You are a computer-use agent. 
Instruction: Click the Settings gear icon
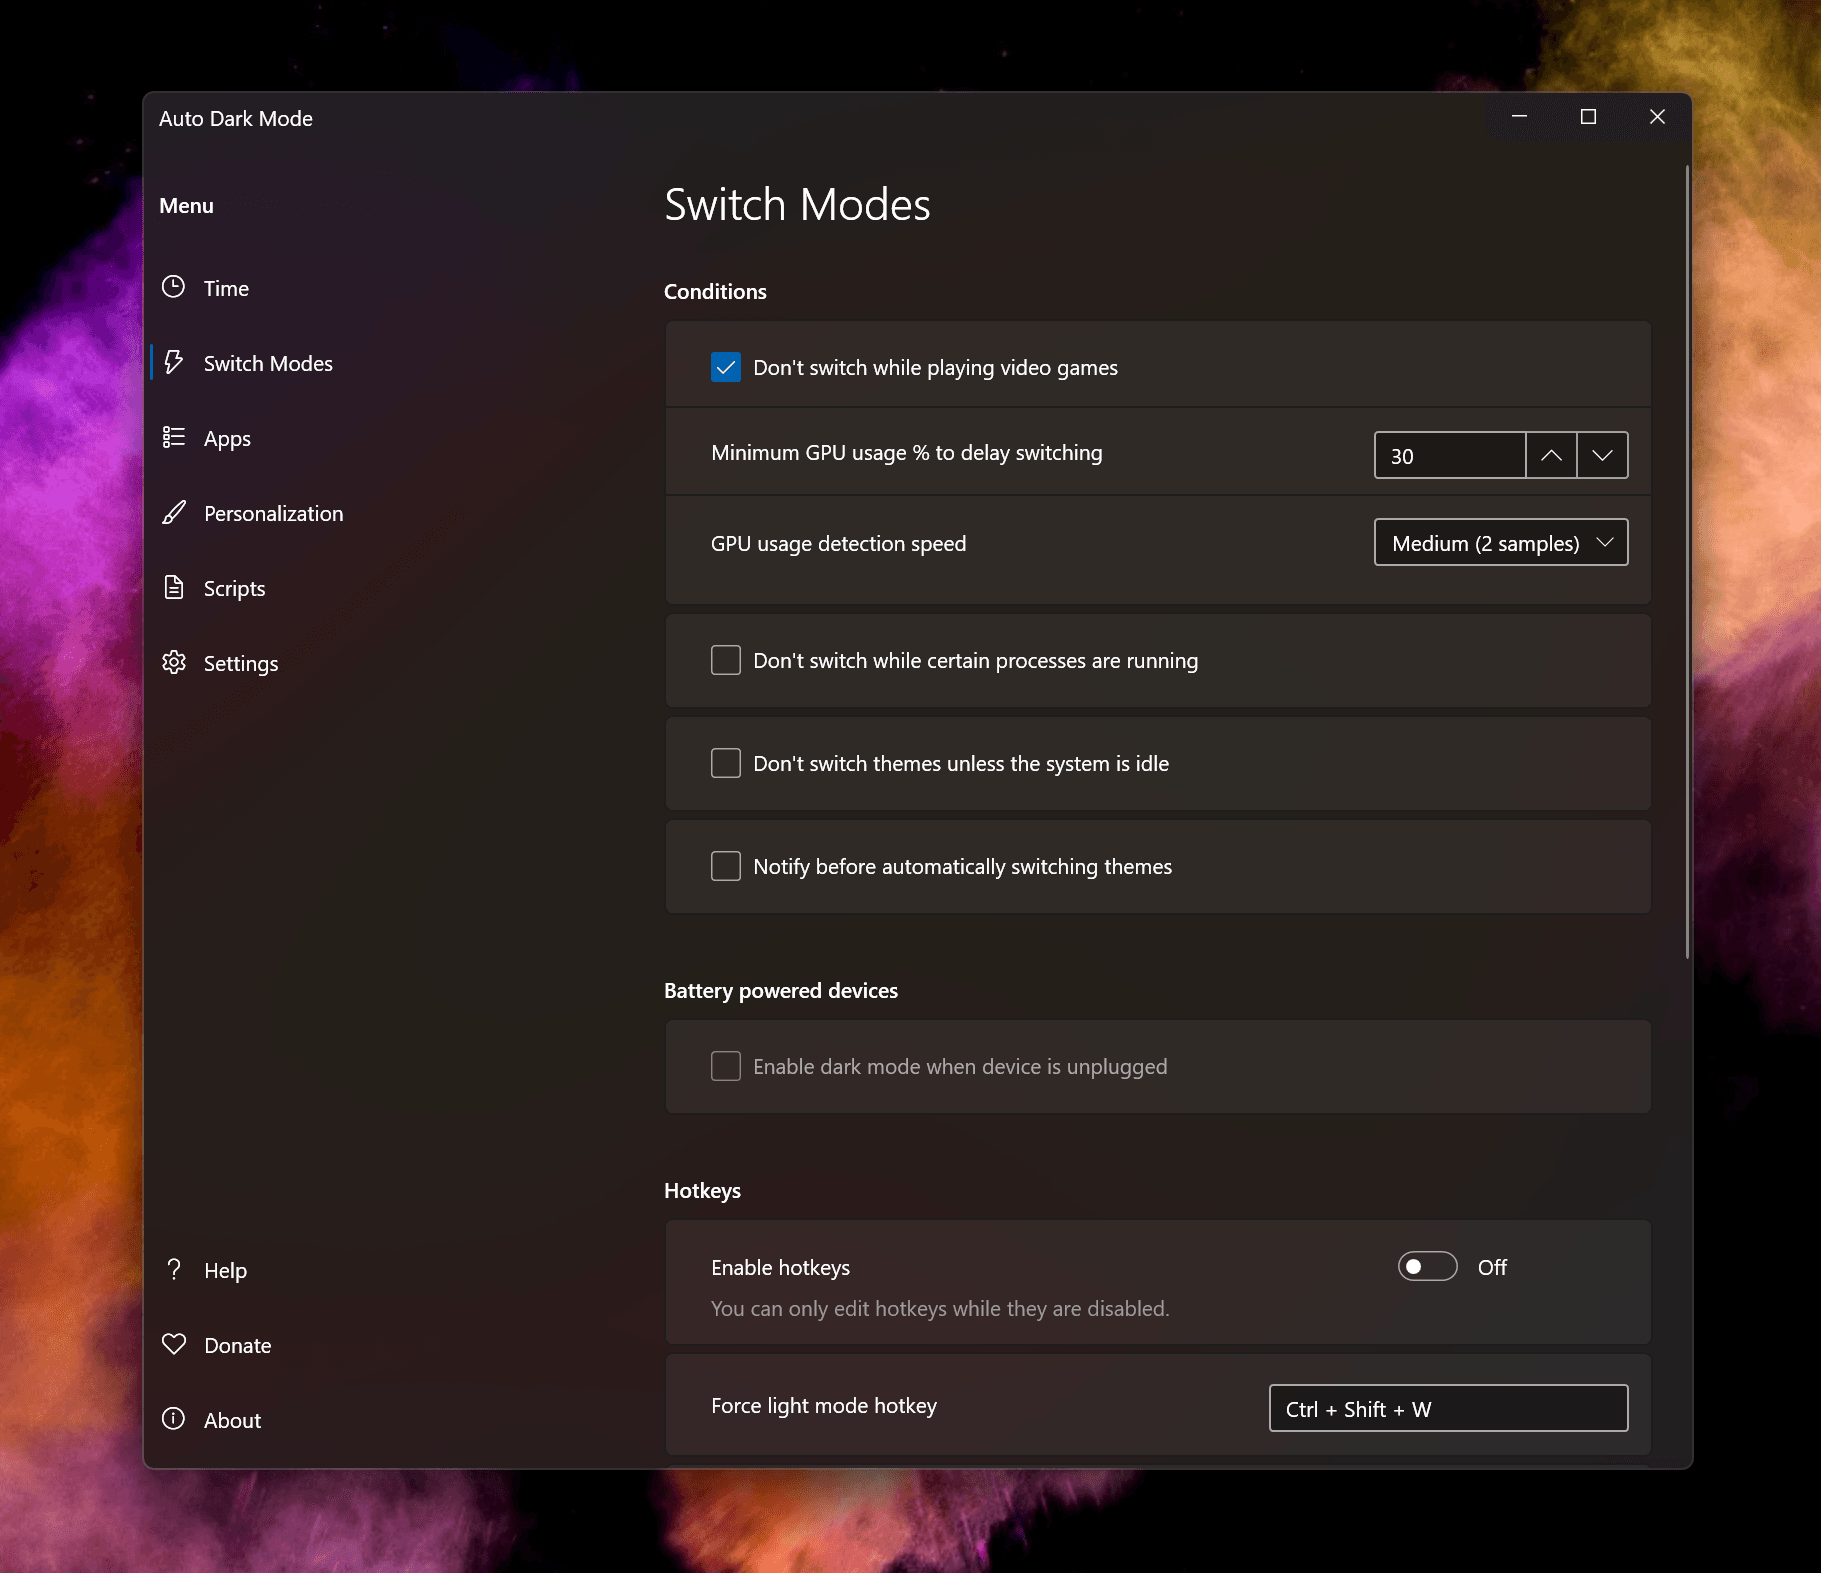[174, 662]
